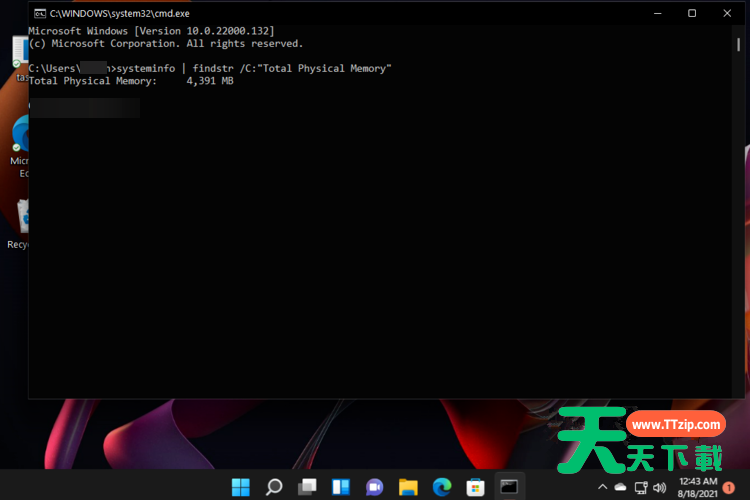Select the Recycle Bin desktop icon
Viewport: 750px width, 500px height.
19,224
